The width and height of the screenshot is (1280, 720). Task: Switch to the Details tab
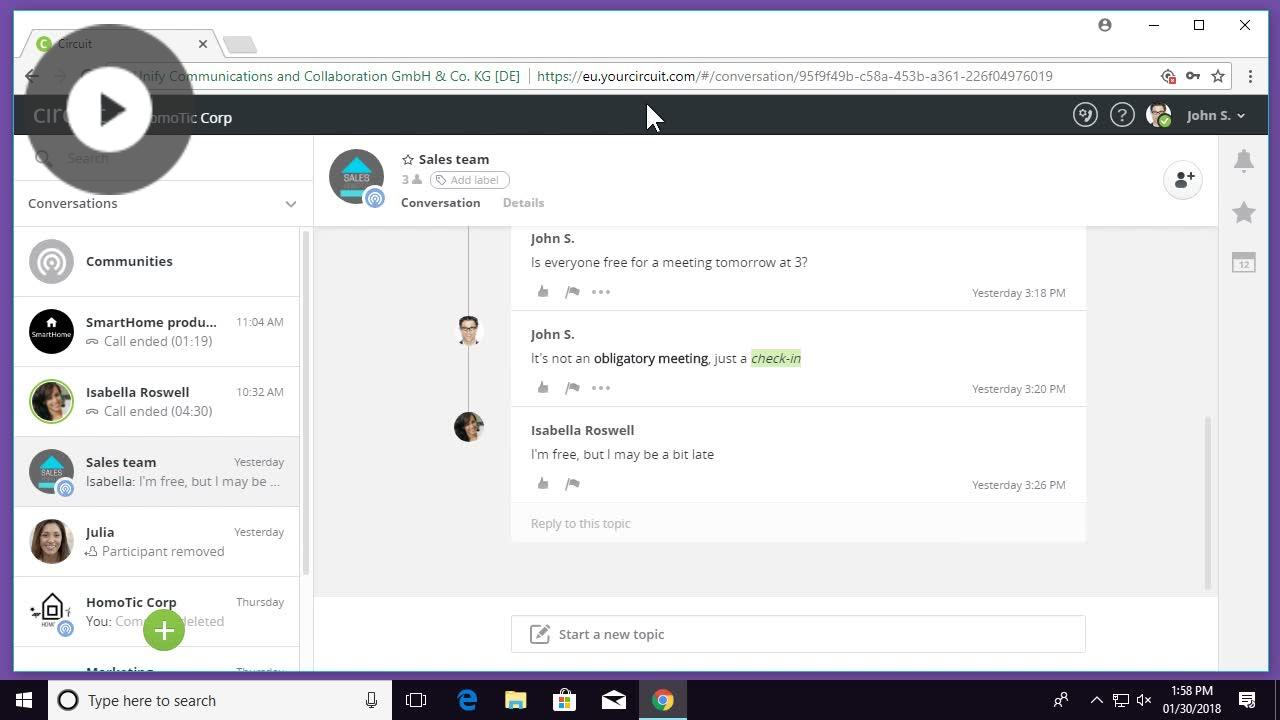(523, 202)
